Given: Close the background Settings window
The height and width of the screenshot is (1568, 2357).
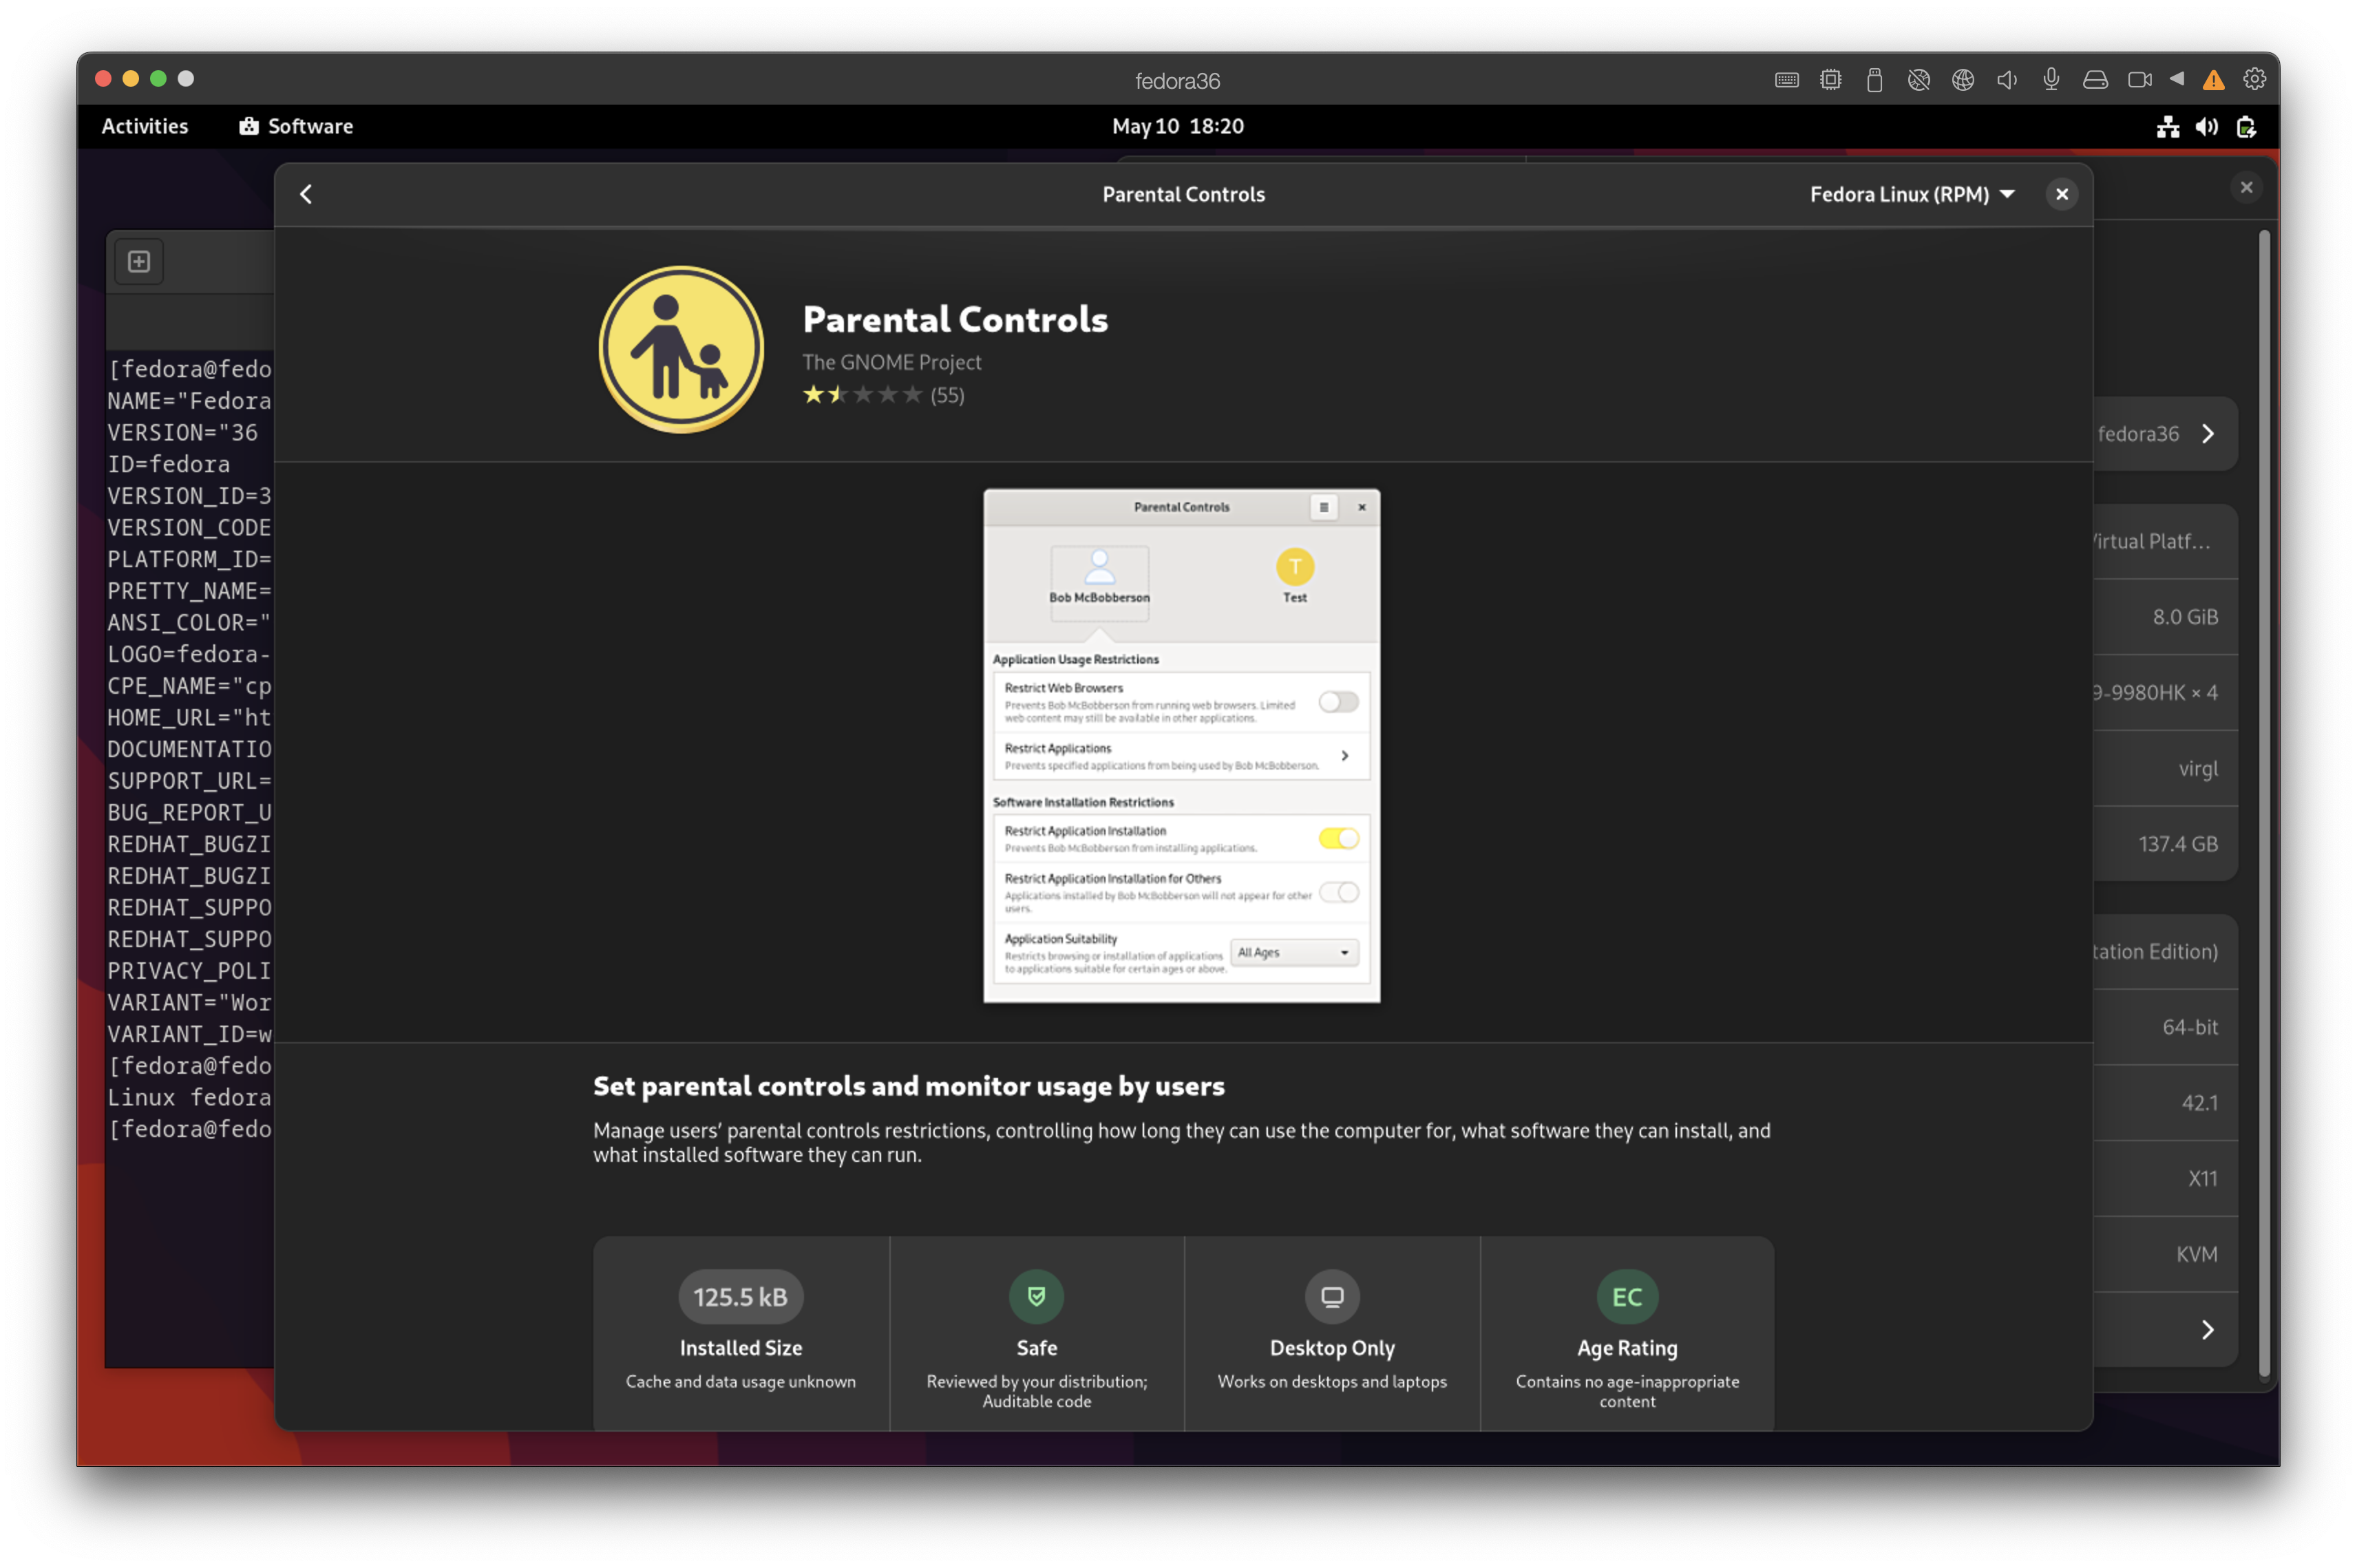Looking at the screenshot, I should [2246, 187].
